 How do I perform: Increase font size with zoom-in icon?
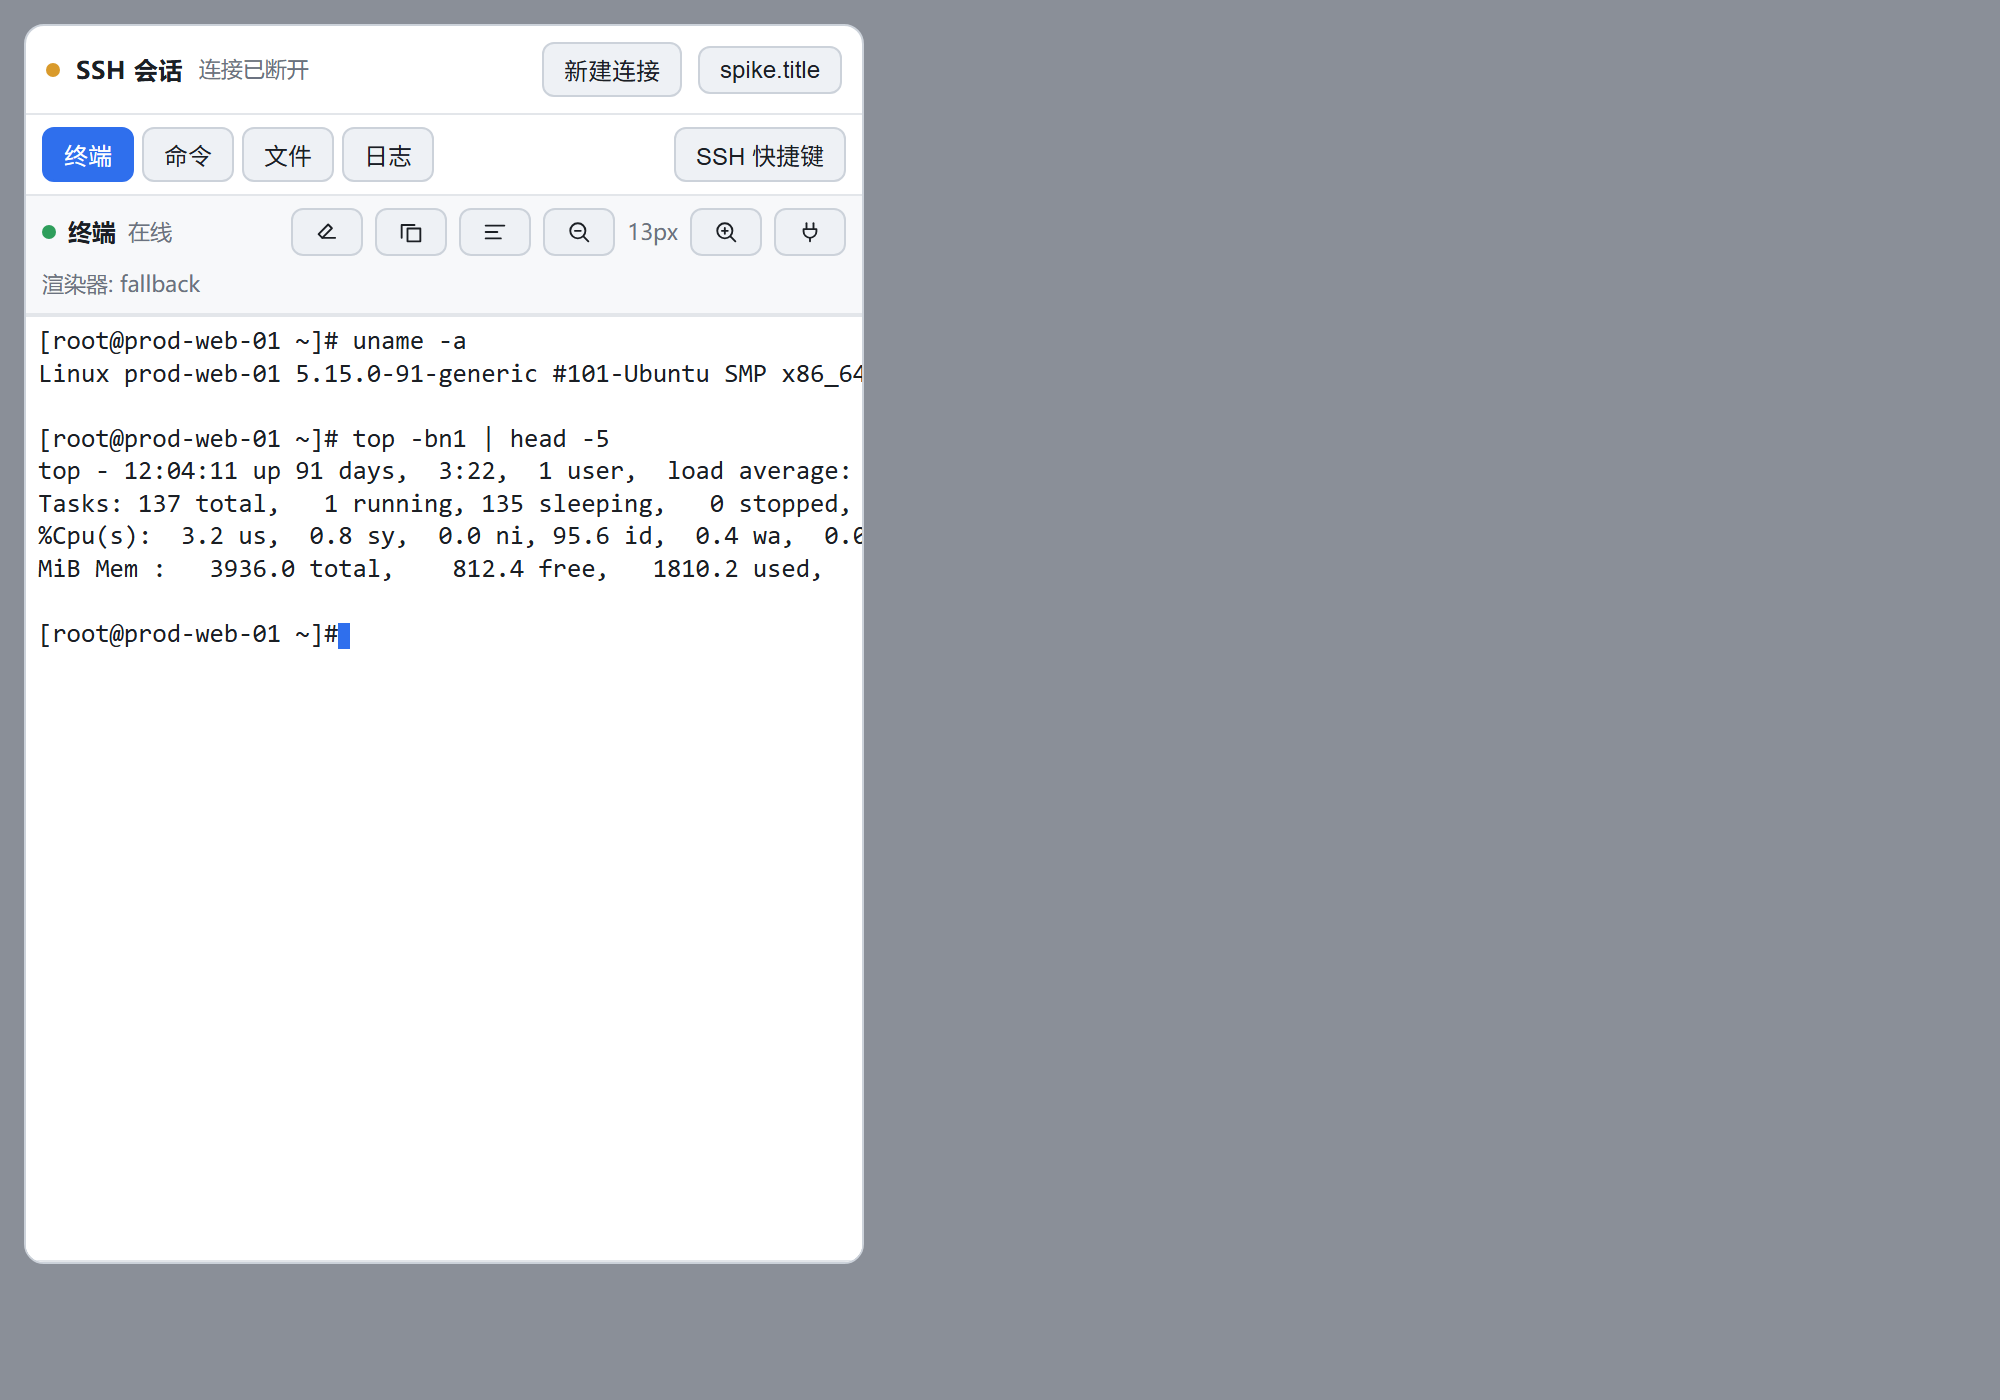726,232
